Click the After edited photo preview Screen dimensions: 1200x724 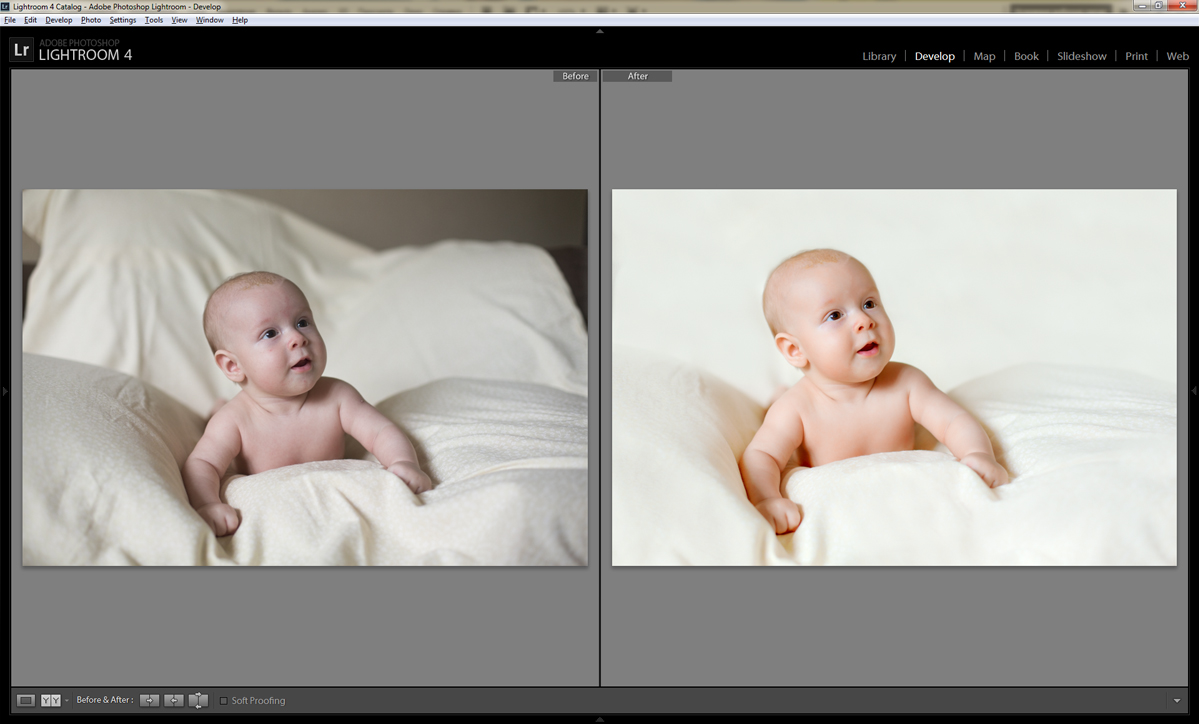(x=894, y=377)
